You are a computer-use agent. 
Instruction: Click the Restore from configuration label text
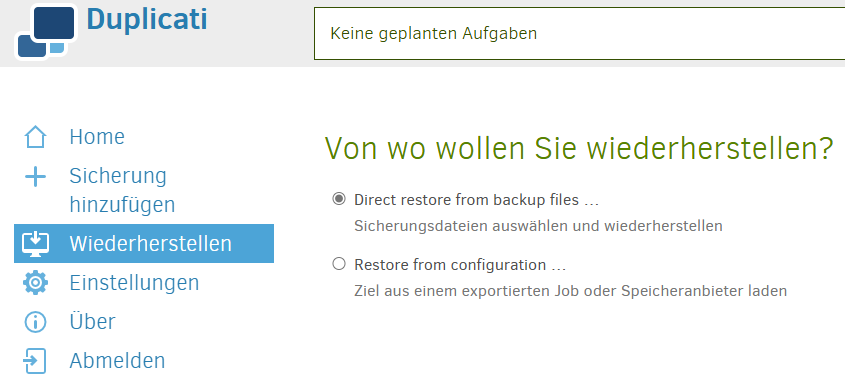(x=460, y=265)
